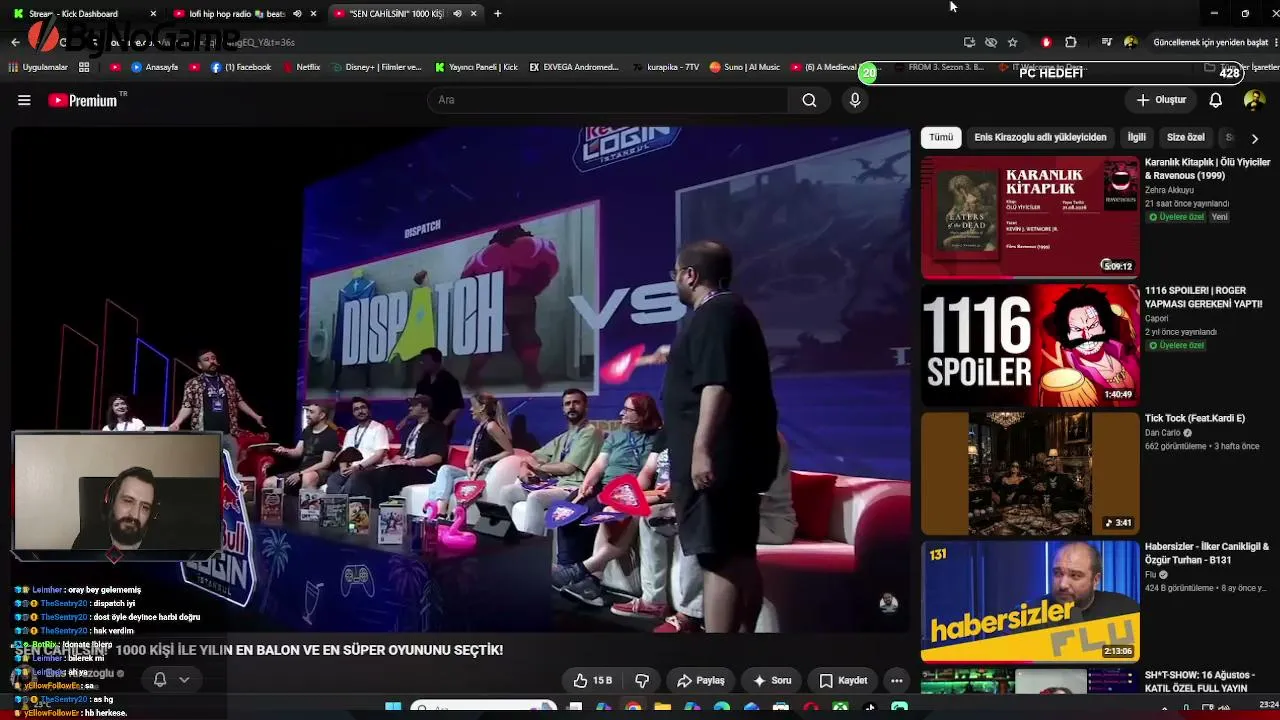Open the Habersizler B131 video thumbnail
This screenshot has height=720, width=1280.
(x=1030, y=601)
